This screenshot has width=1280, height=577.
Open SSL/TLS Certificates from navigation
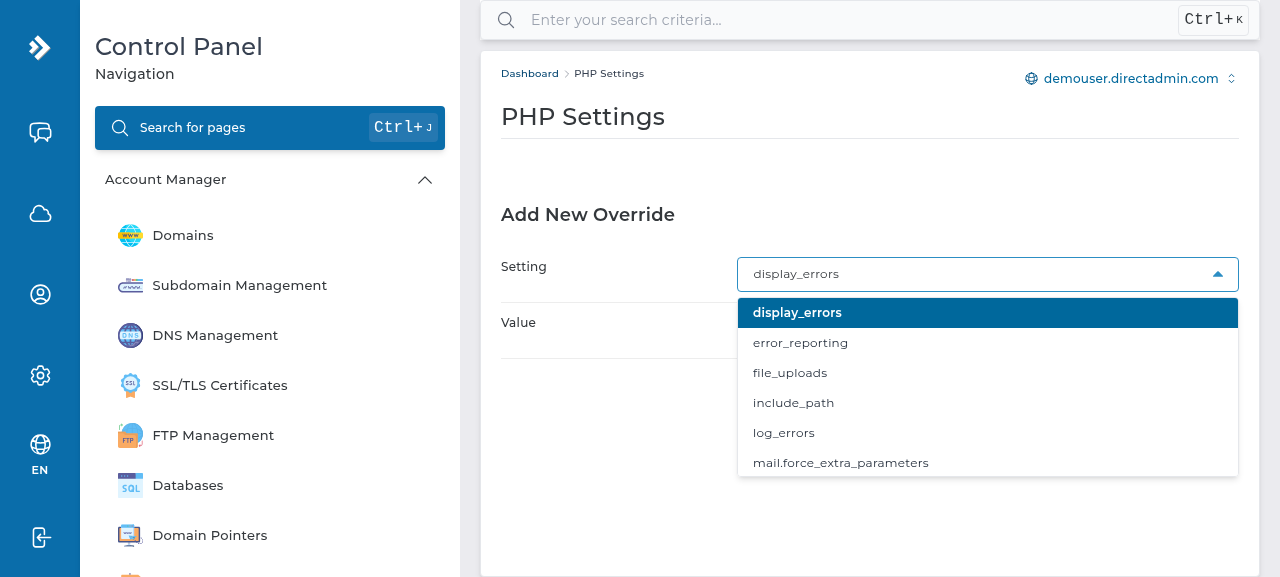click(220, 386)
